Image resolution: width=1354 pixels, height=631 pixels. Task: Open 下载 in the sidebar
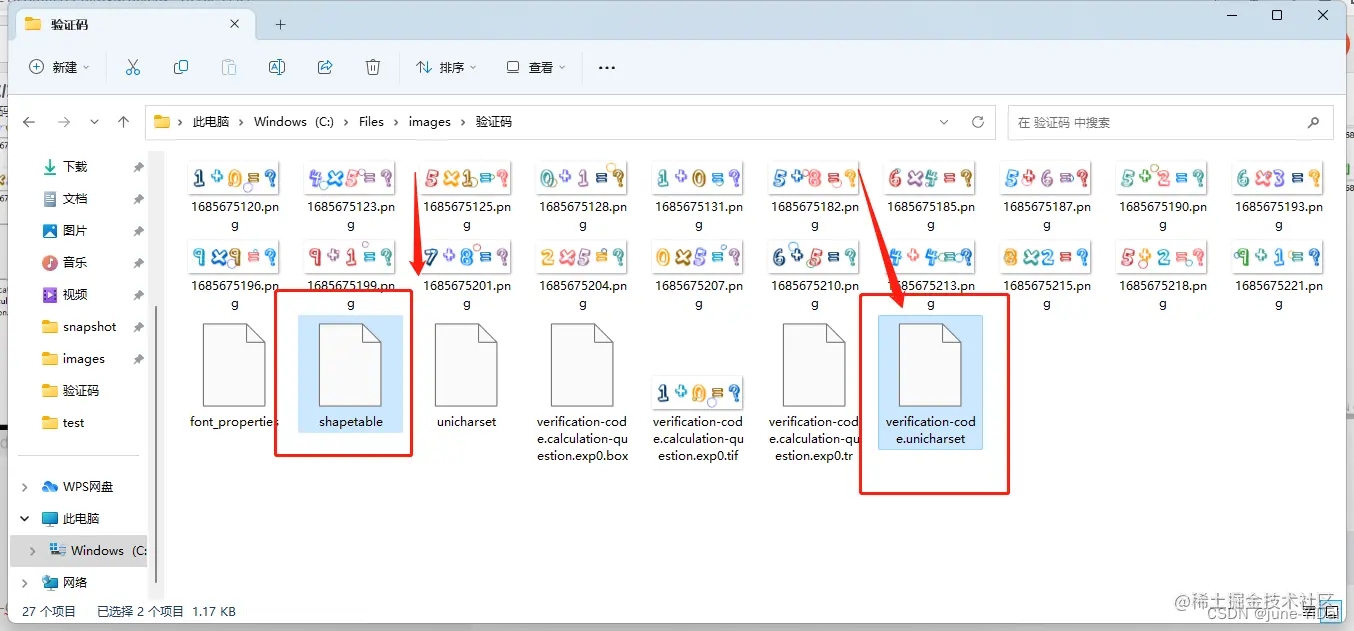tap(75, 167)
